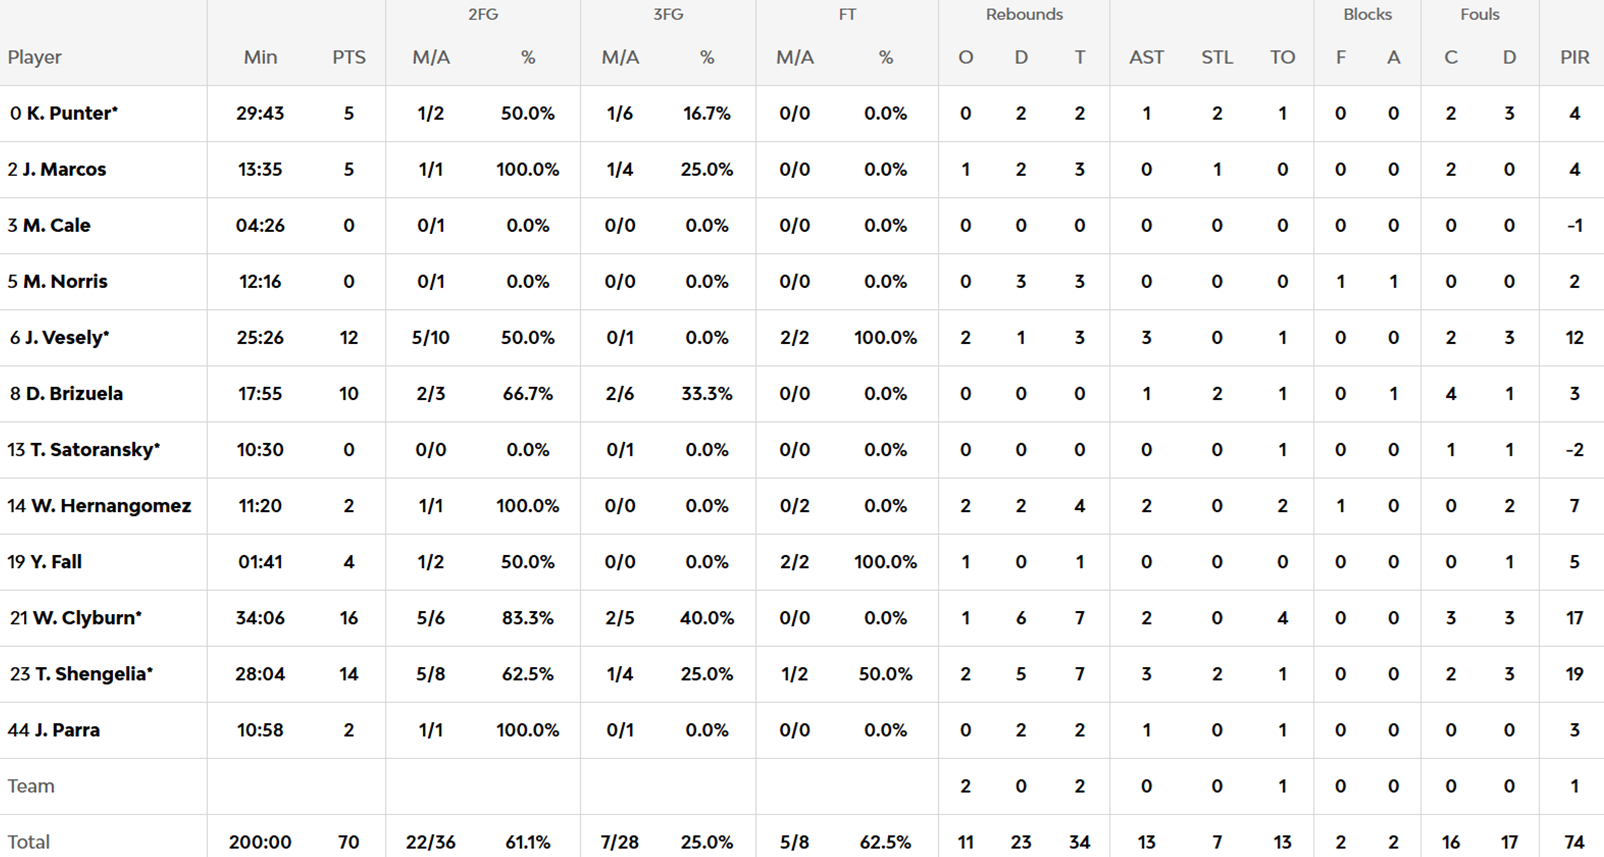Viewport: 1604px width, 857px height.
Task: Select J. Parra in the stats table
Action: click(x=66, y=729)
